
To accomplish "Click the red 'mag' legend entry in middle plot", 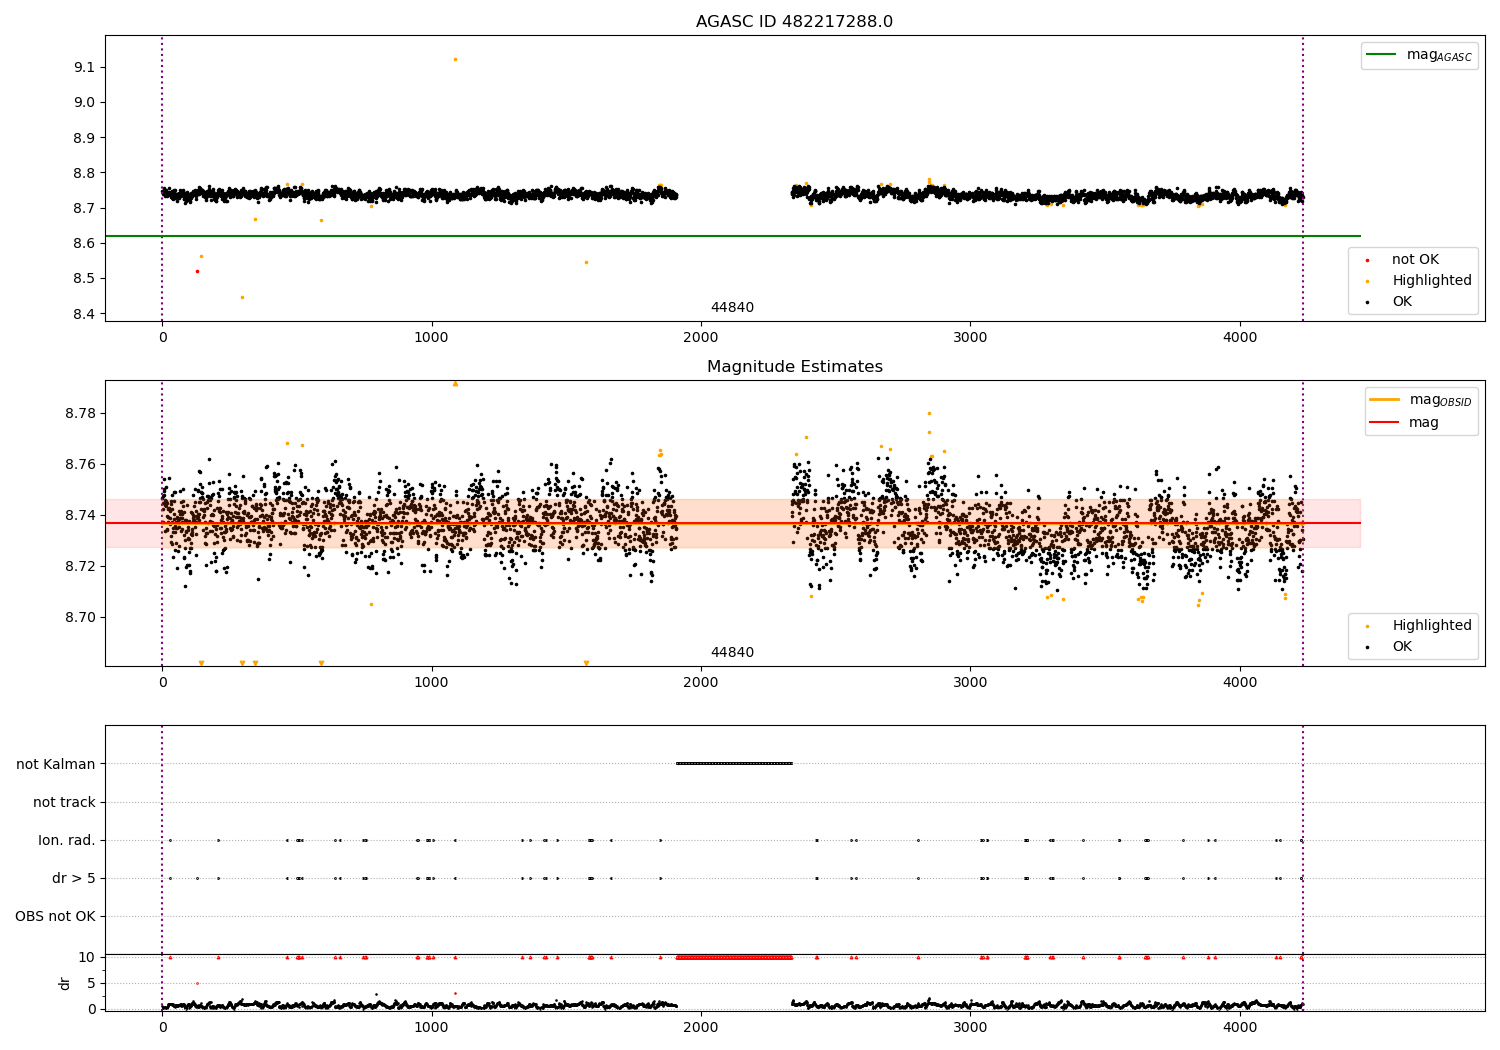I will [1404, 423].
